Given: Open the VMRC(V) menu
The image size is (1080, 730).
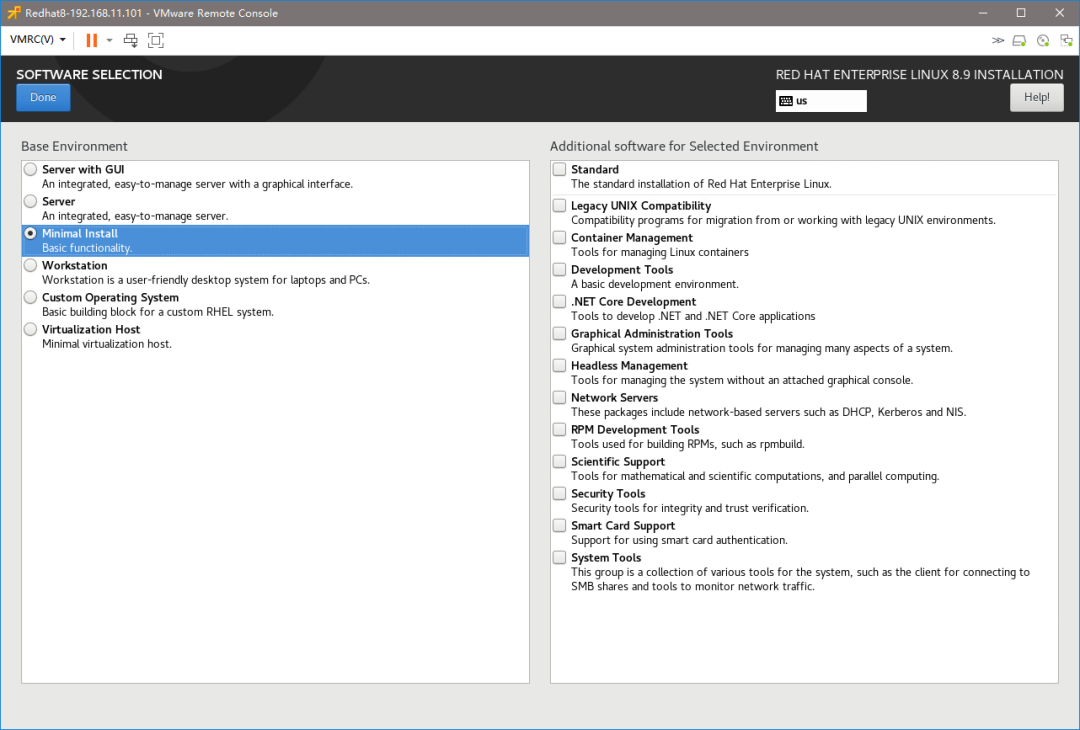Looking at the screenshot, I should tap(38, 39).
